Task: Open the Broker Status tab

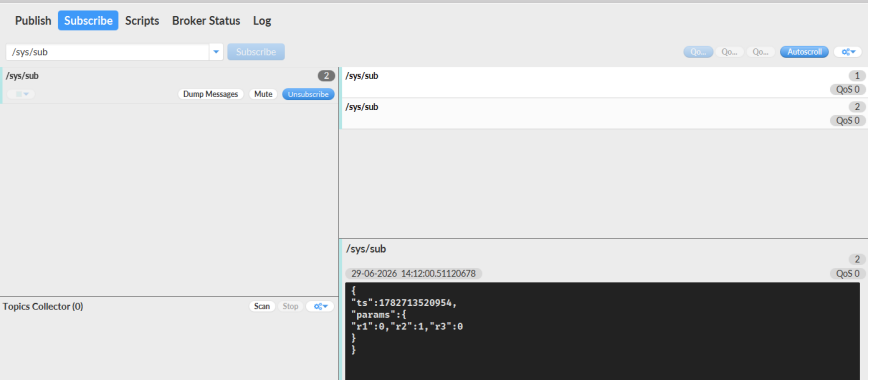Action: coord(206,21)
